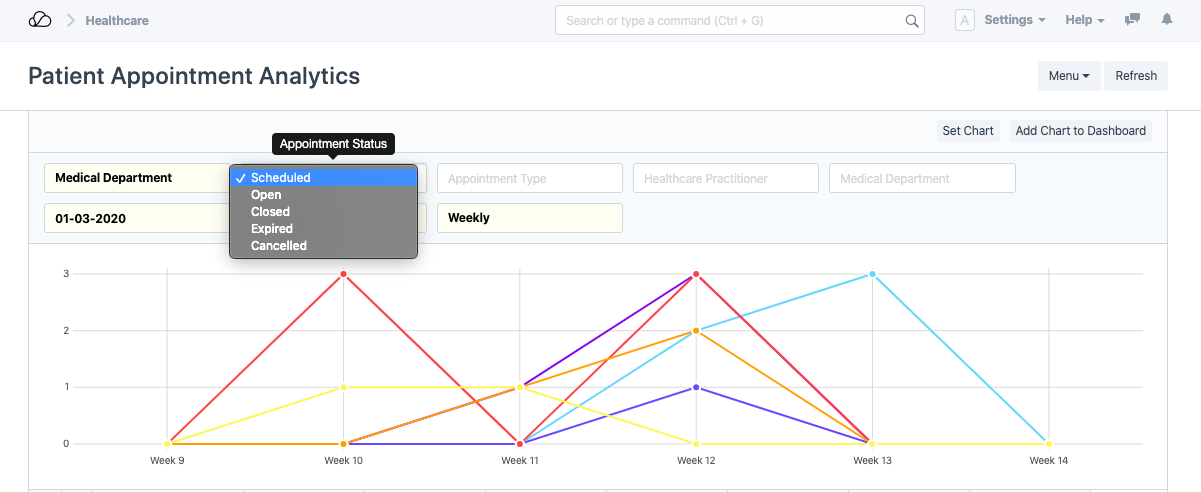Click the user avatar icon

[965, 20]
